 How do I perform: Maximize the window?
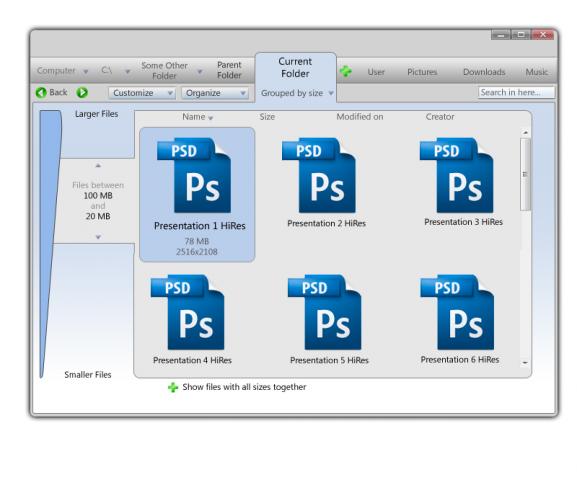[x=521, y=35]
